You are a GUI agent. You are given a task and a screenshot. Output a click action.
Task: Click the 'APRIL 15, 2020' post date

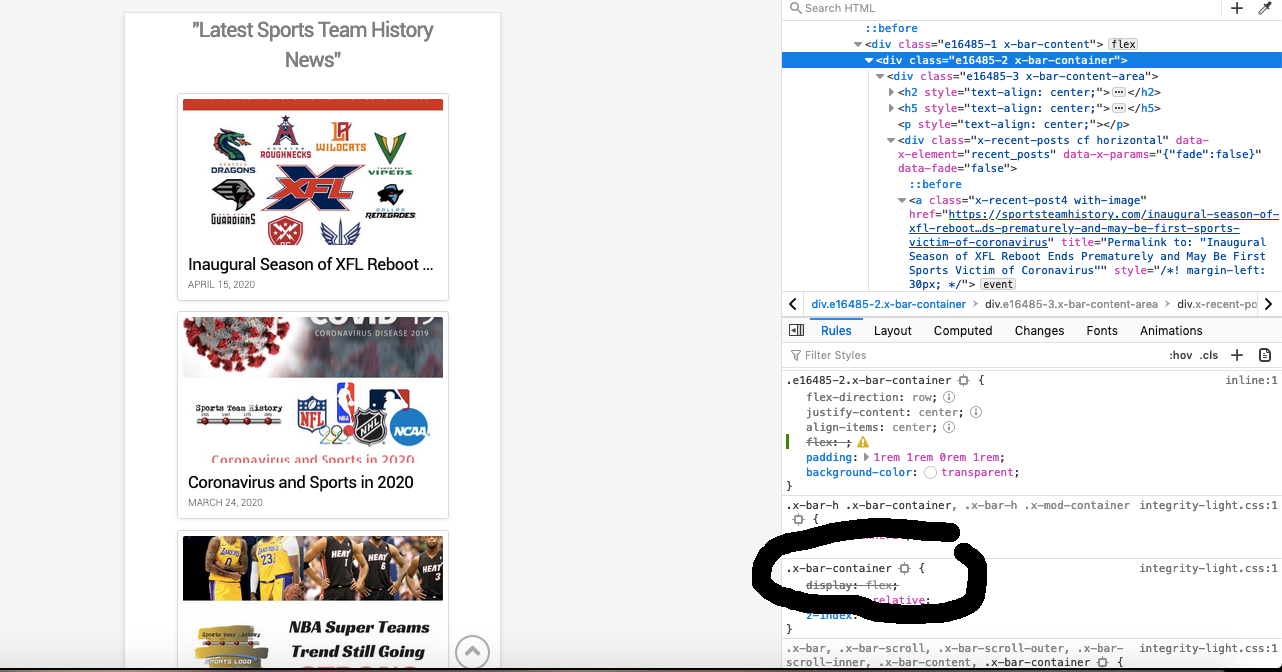point(222,285)
